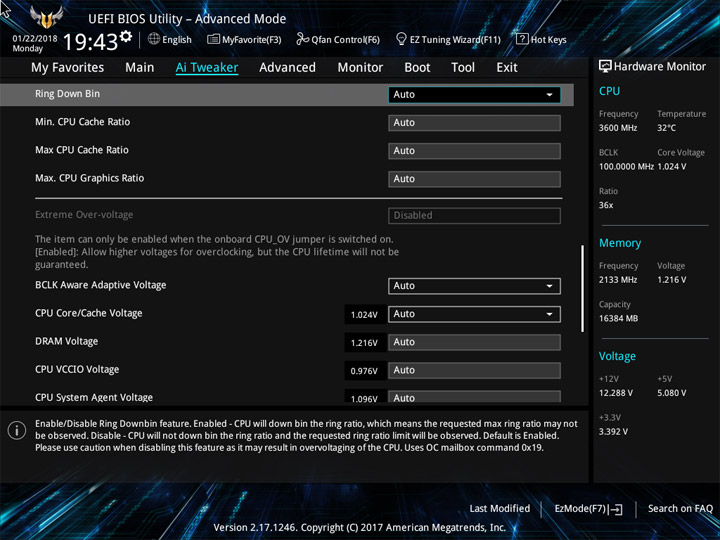Click the 32°C temperature value
Viewport: 720px width, 540px height.
tap(666, 128)
